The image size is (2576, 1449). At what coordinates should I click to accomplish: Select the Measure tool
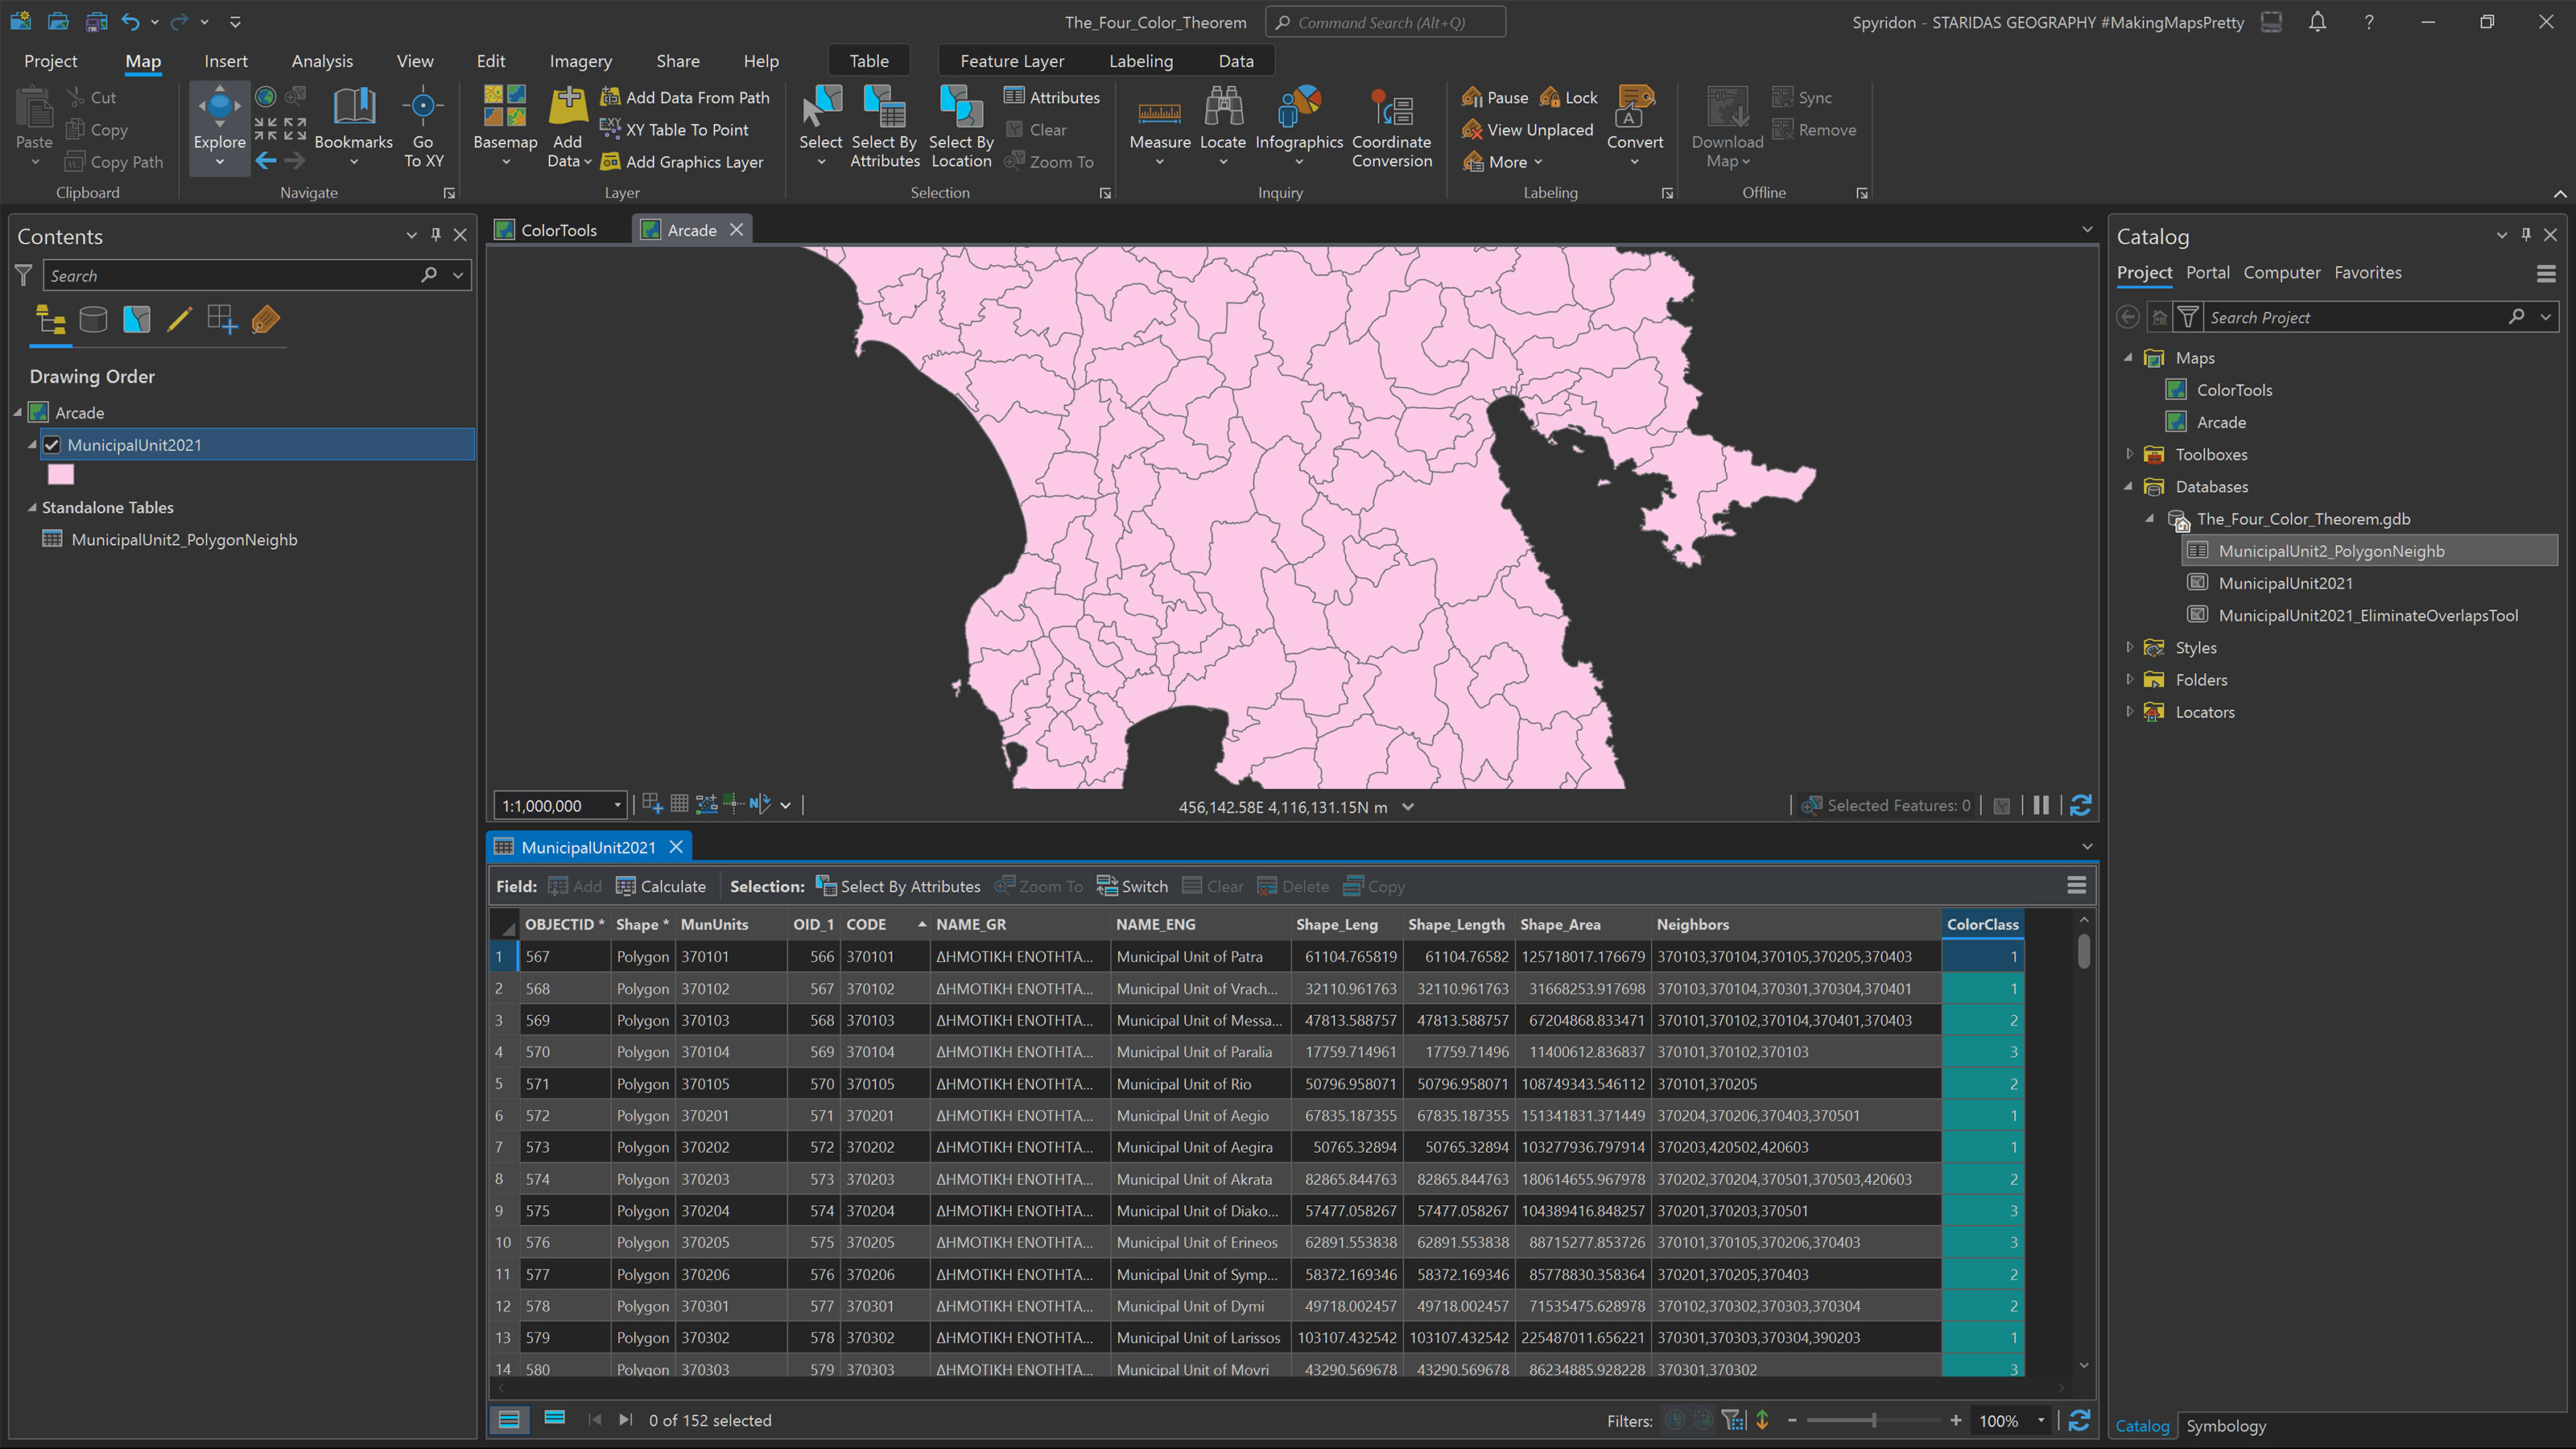point(1159,125)
